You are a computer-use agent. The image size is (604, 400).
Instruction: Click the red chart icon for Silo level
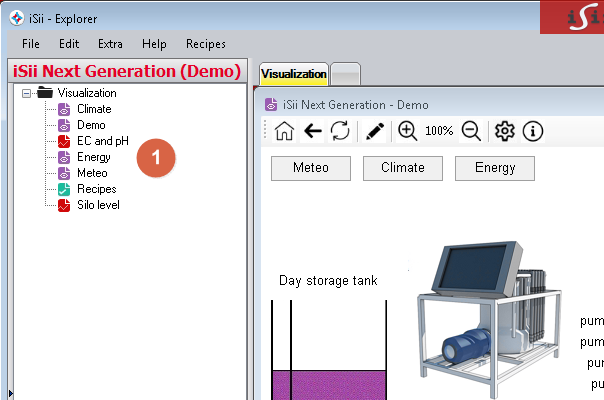pyautogui.click(x=64, y=205)
